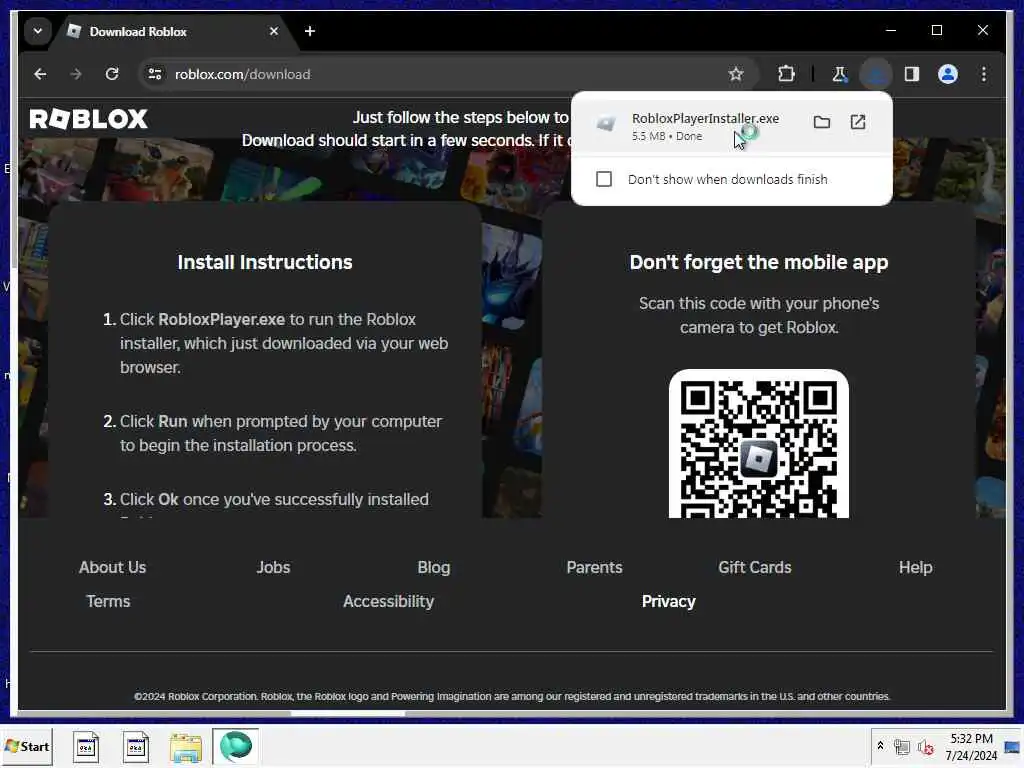Image resolution: width=1024 pixels, height=768 pixels.
Task: Open the Terms footer link
Action: (108, 601)
